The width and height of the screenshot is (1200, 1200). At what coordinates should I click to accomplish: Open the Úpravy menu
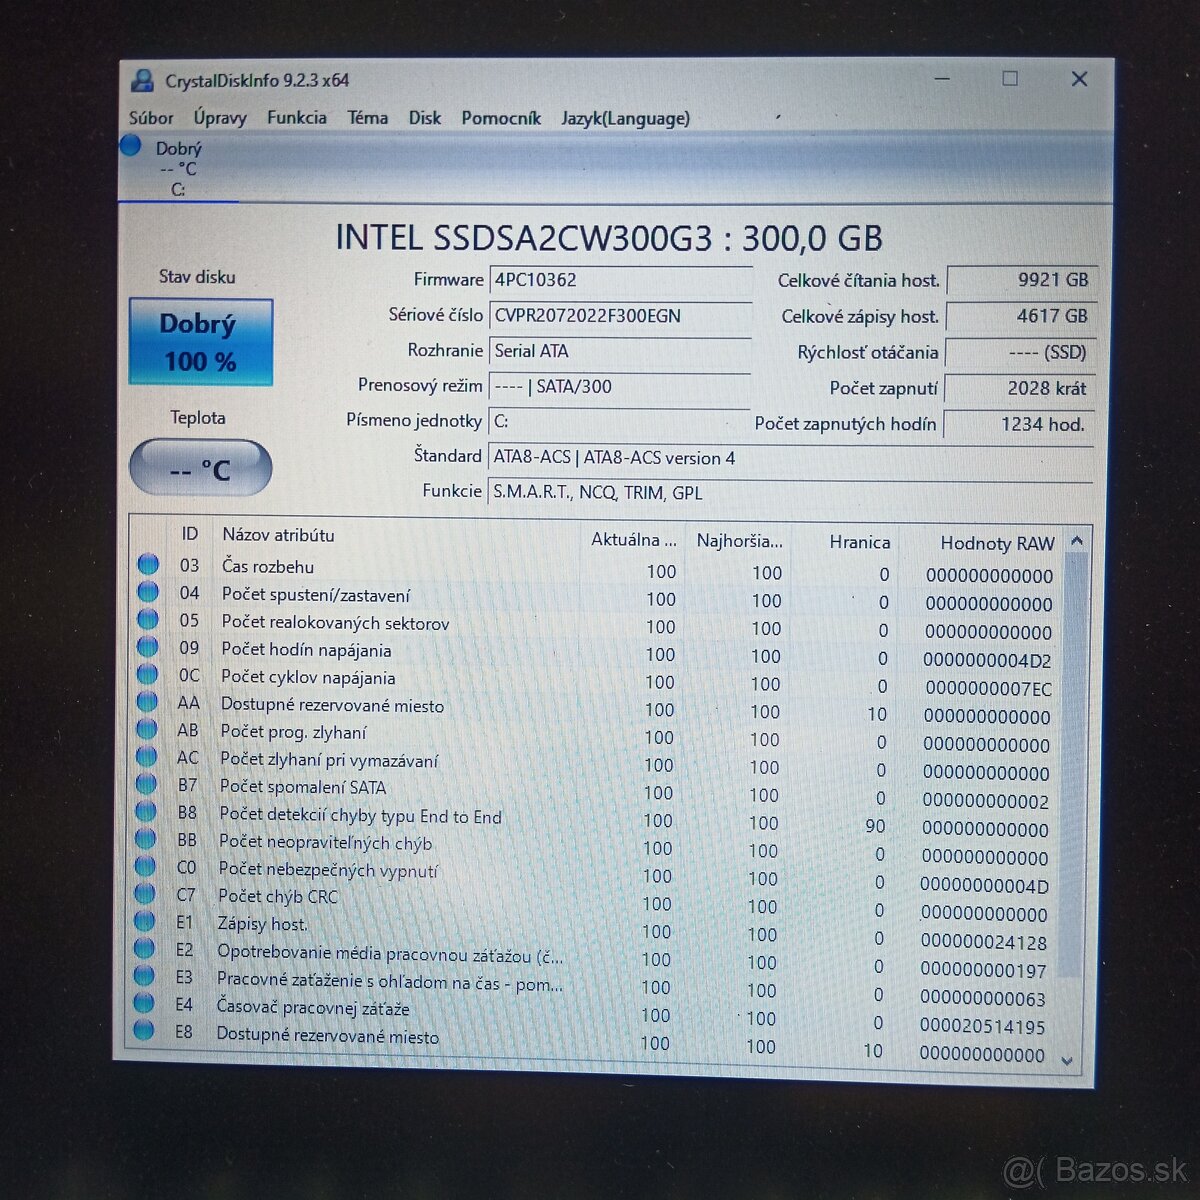click(x=220, y=118)
